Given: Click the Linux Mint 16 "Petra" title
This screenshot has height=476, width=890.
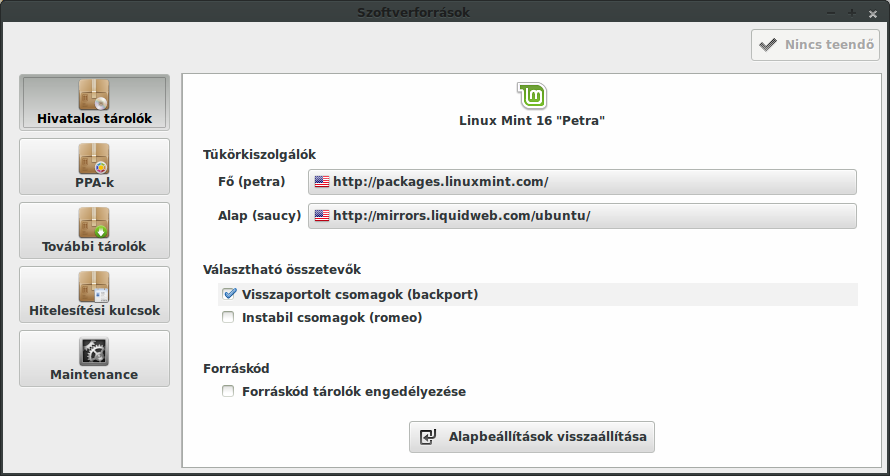Looking at the screenshot, I should pos(532,121).
